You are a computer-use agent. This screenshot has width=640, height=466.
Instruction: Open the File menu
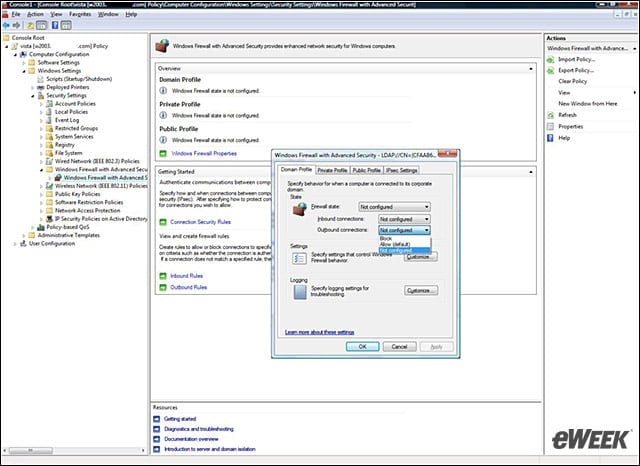click(16, 14)
